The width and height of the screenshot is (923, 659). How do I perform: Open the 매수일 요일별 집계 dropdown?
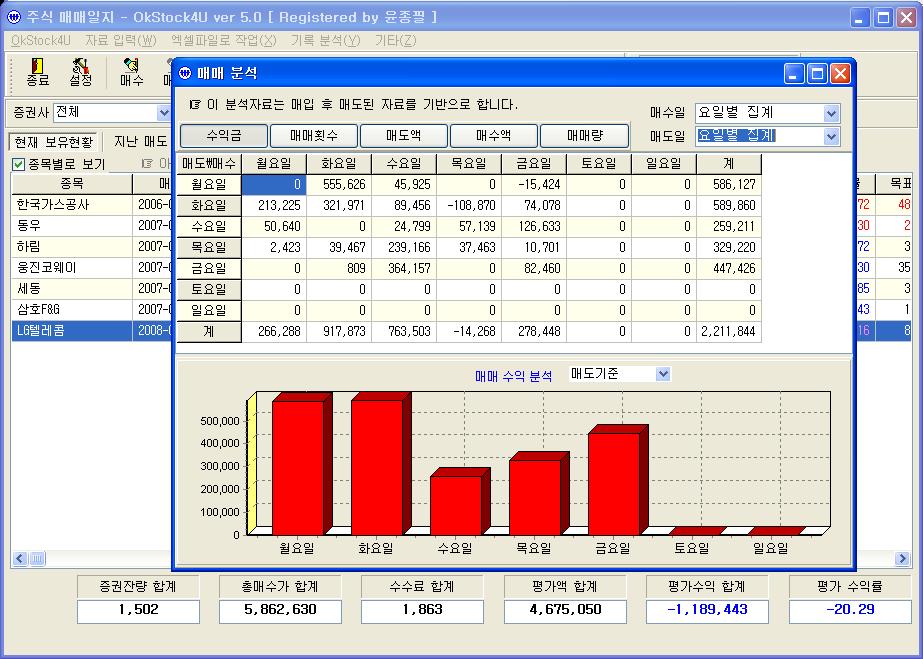pos(831,113)
